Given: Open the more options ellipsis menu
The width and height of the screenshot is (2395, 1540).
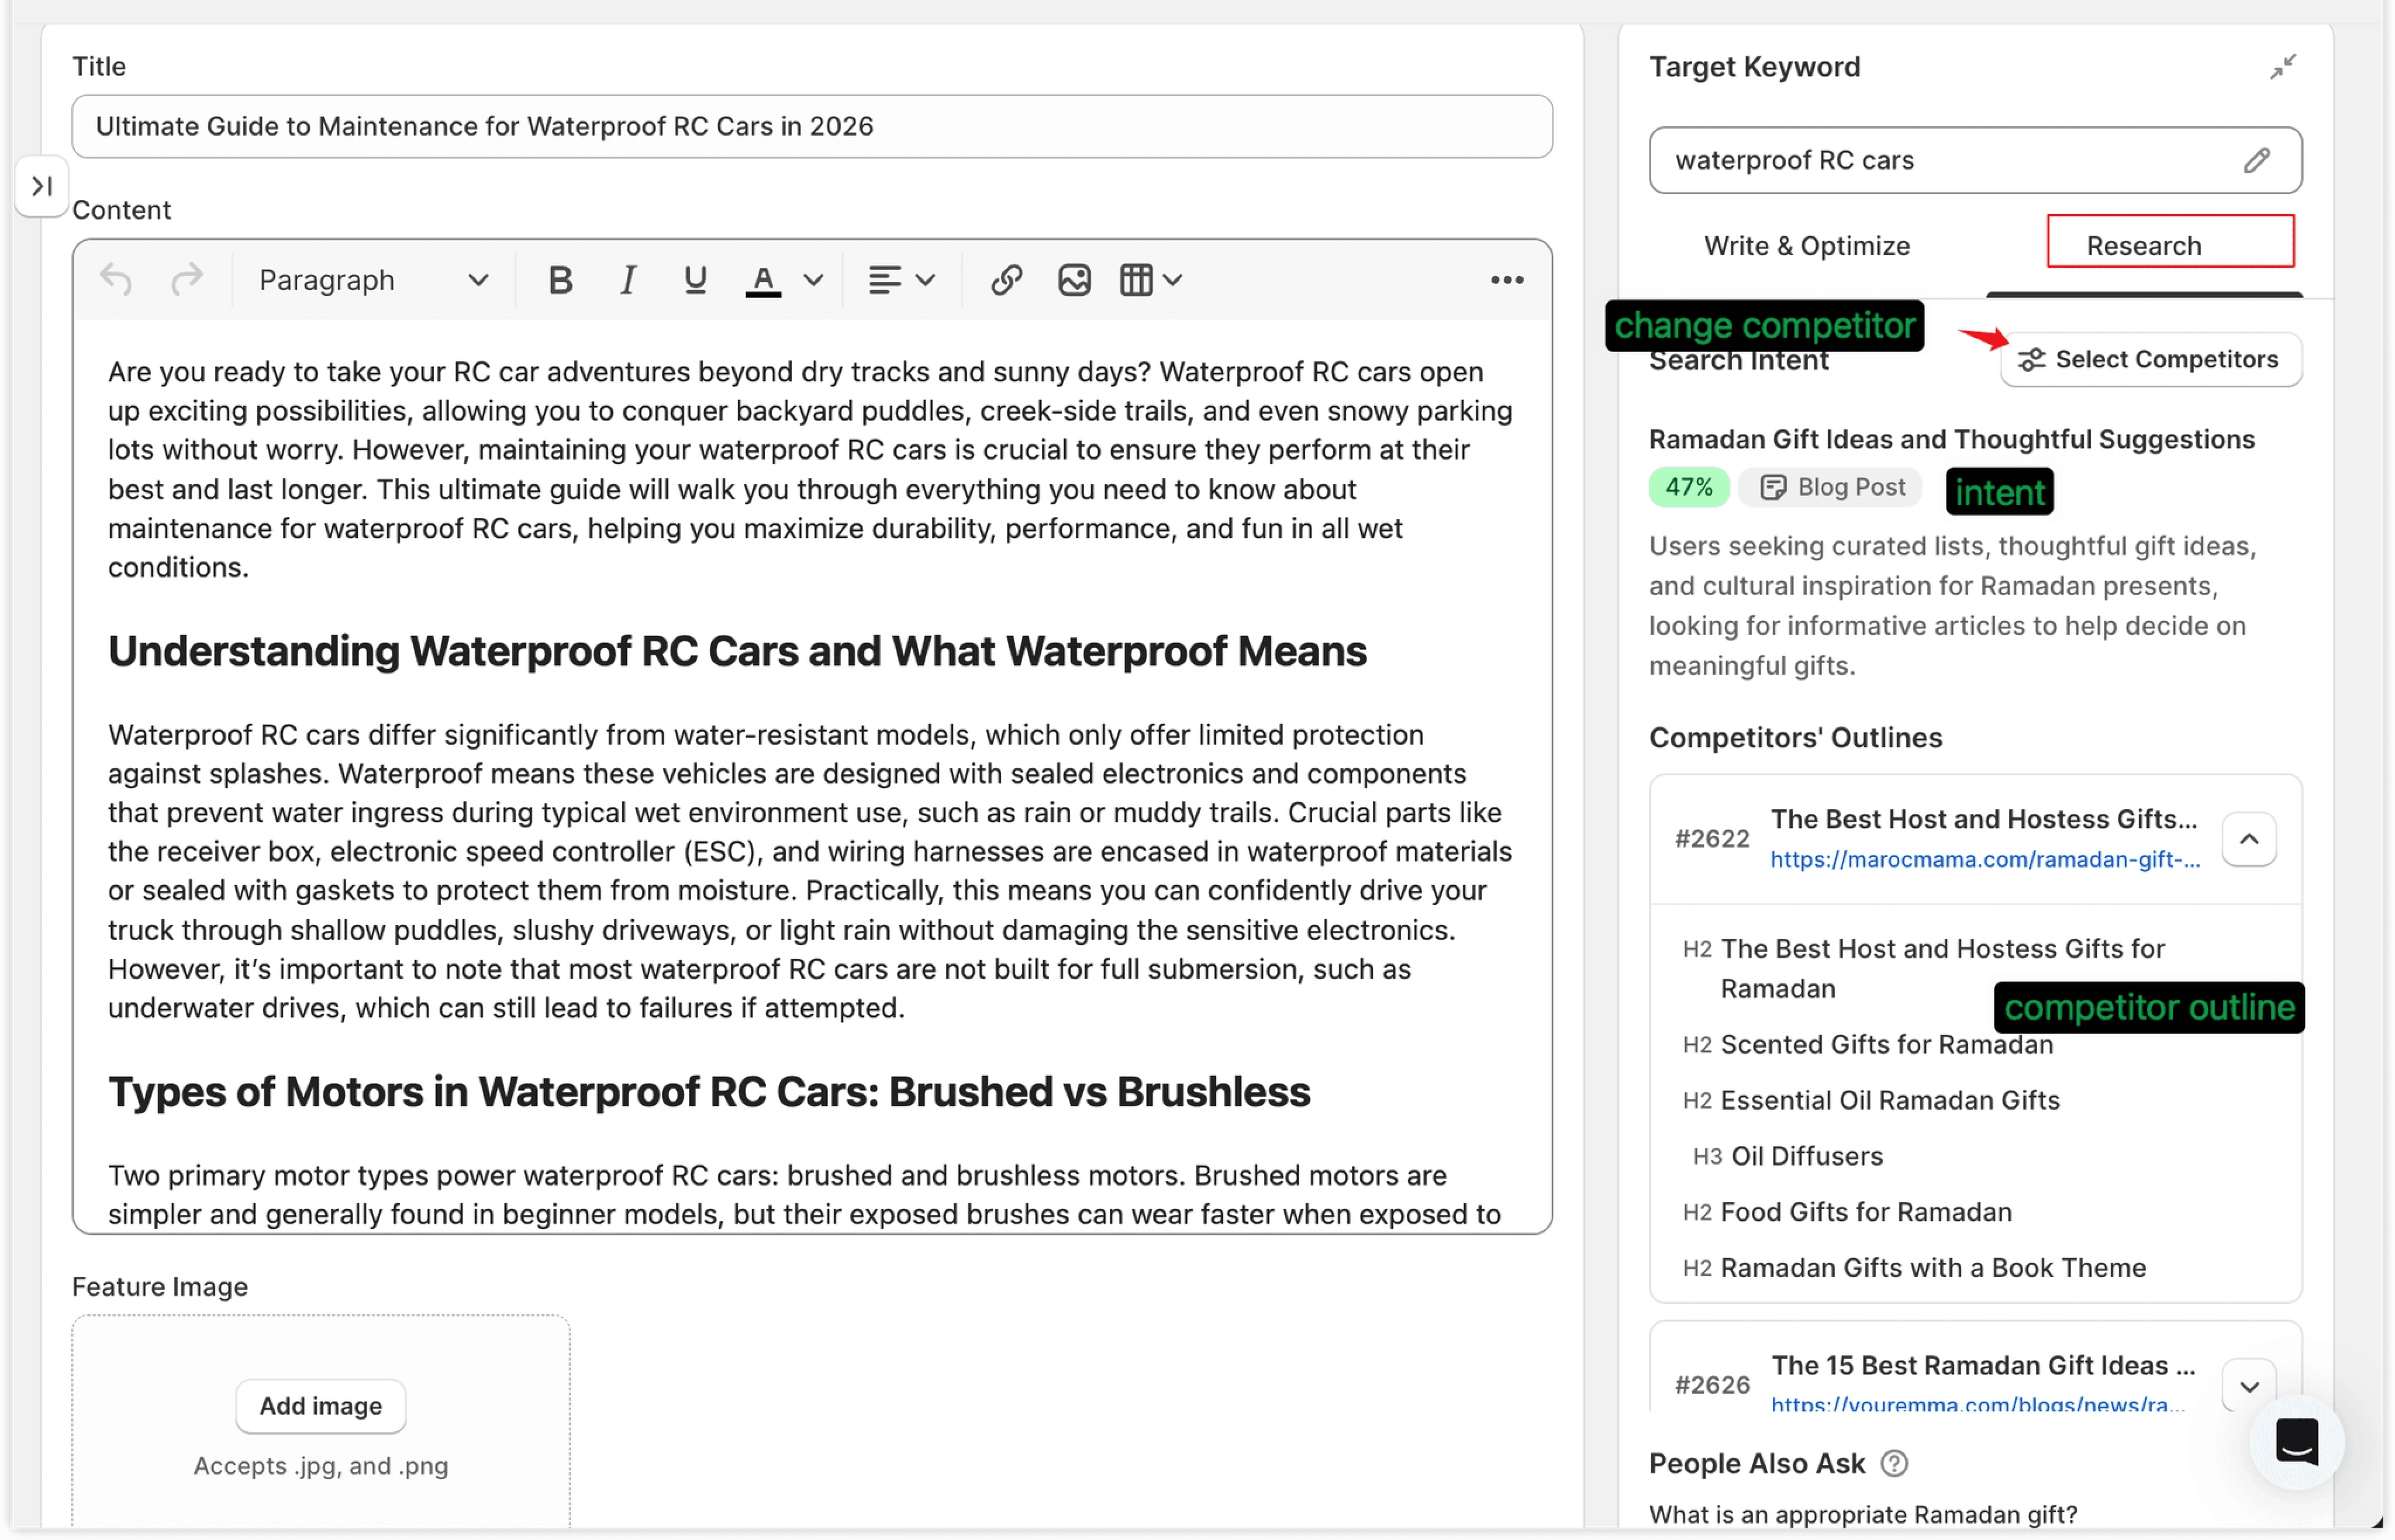Looking at the screenshot, I should pyautogui.click(x=1507, y=280).
